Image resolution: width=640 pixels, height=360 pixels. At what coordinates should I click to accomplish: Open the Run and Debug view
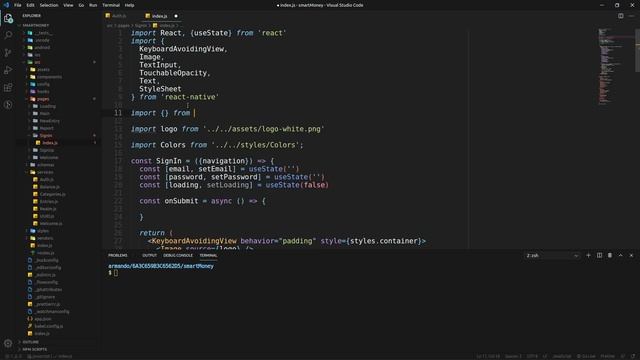pos(8,70)
